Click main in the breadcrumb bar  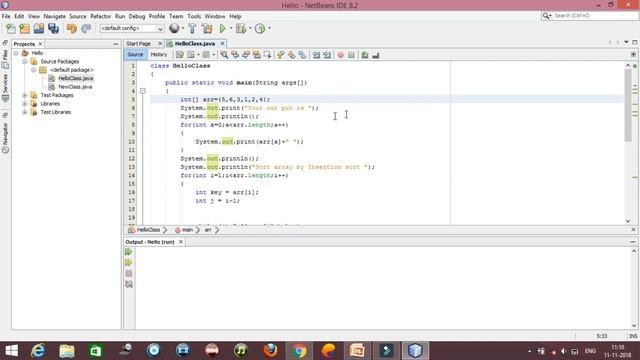187,230
